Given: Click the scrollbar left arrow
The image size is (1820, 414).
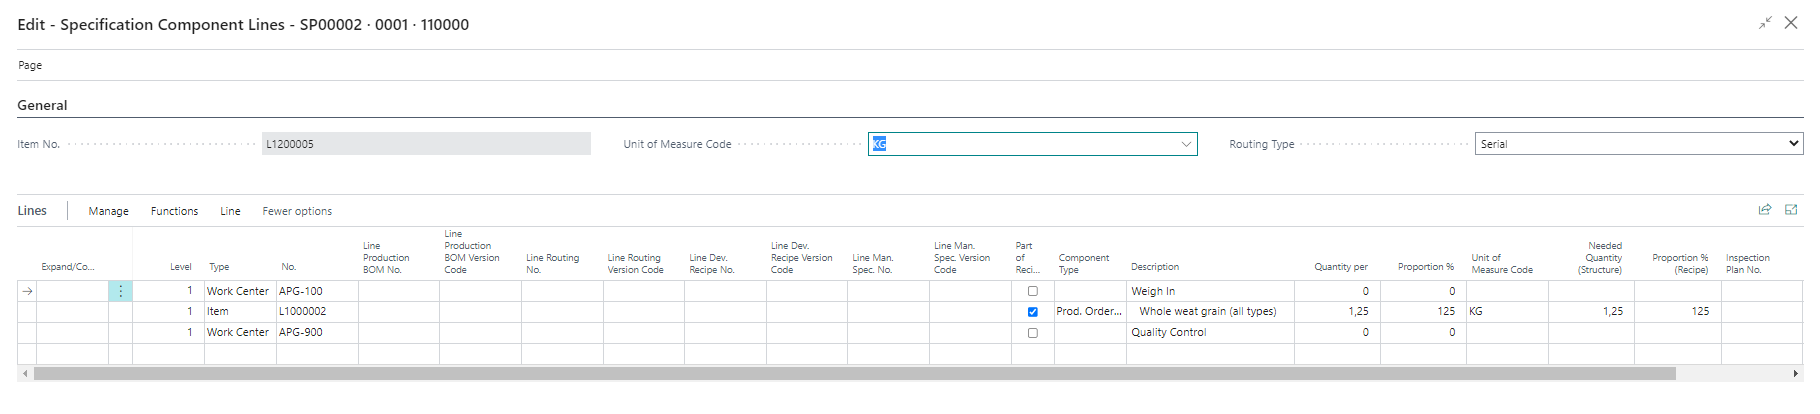Looking at the screenshot, I should tap(24, 373).
